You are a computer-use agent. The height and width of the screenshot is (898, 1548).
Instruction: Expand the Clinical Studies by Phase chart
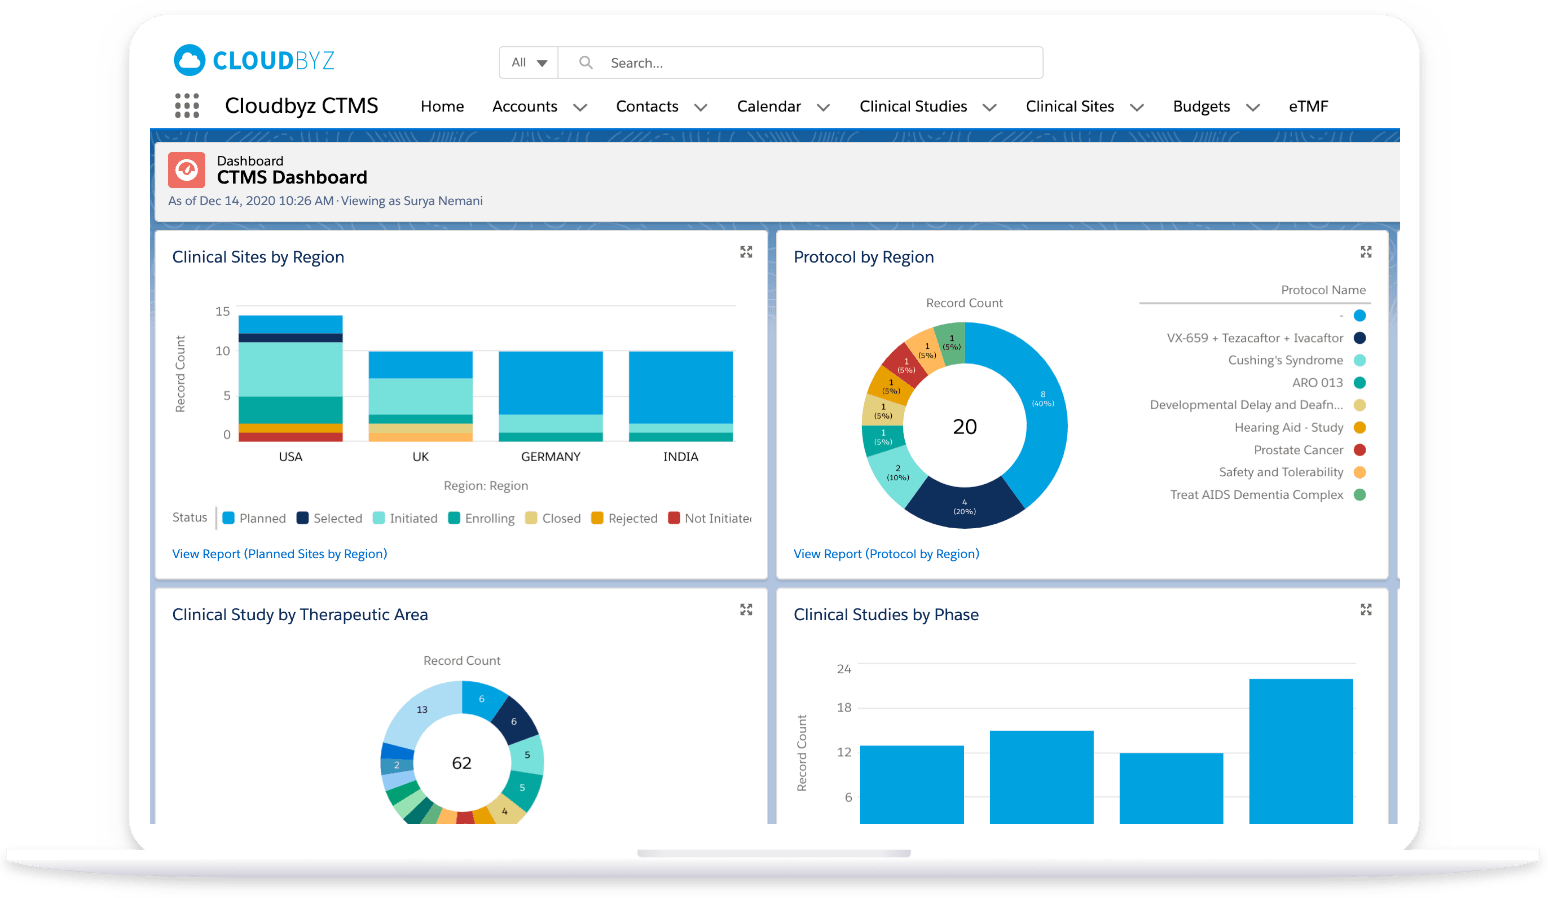pos(1366,610)
